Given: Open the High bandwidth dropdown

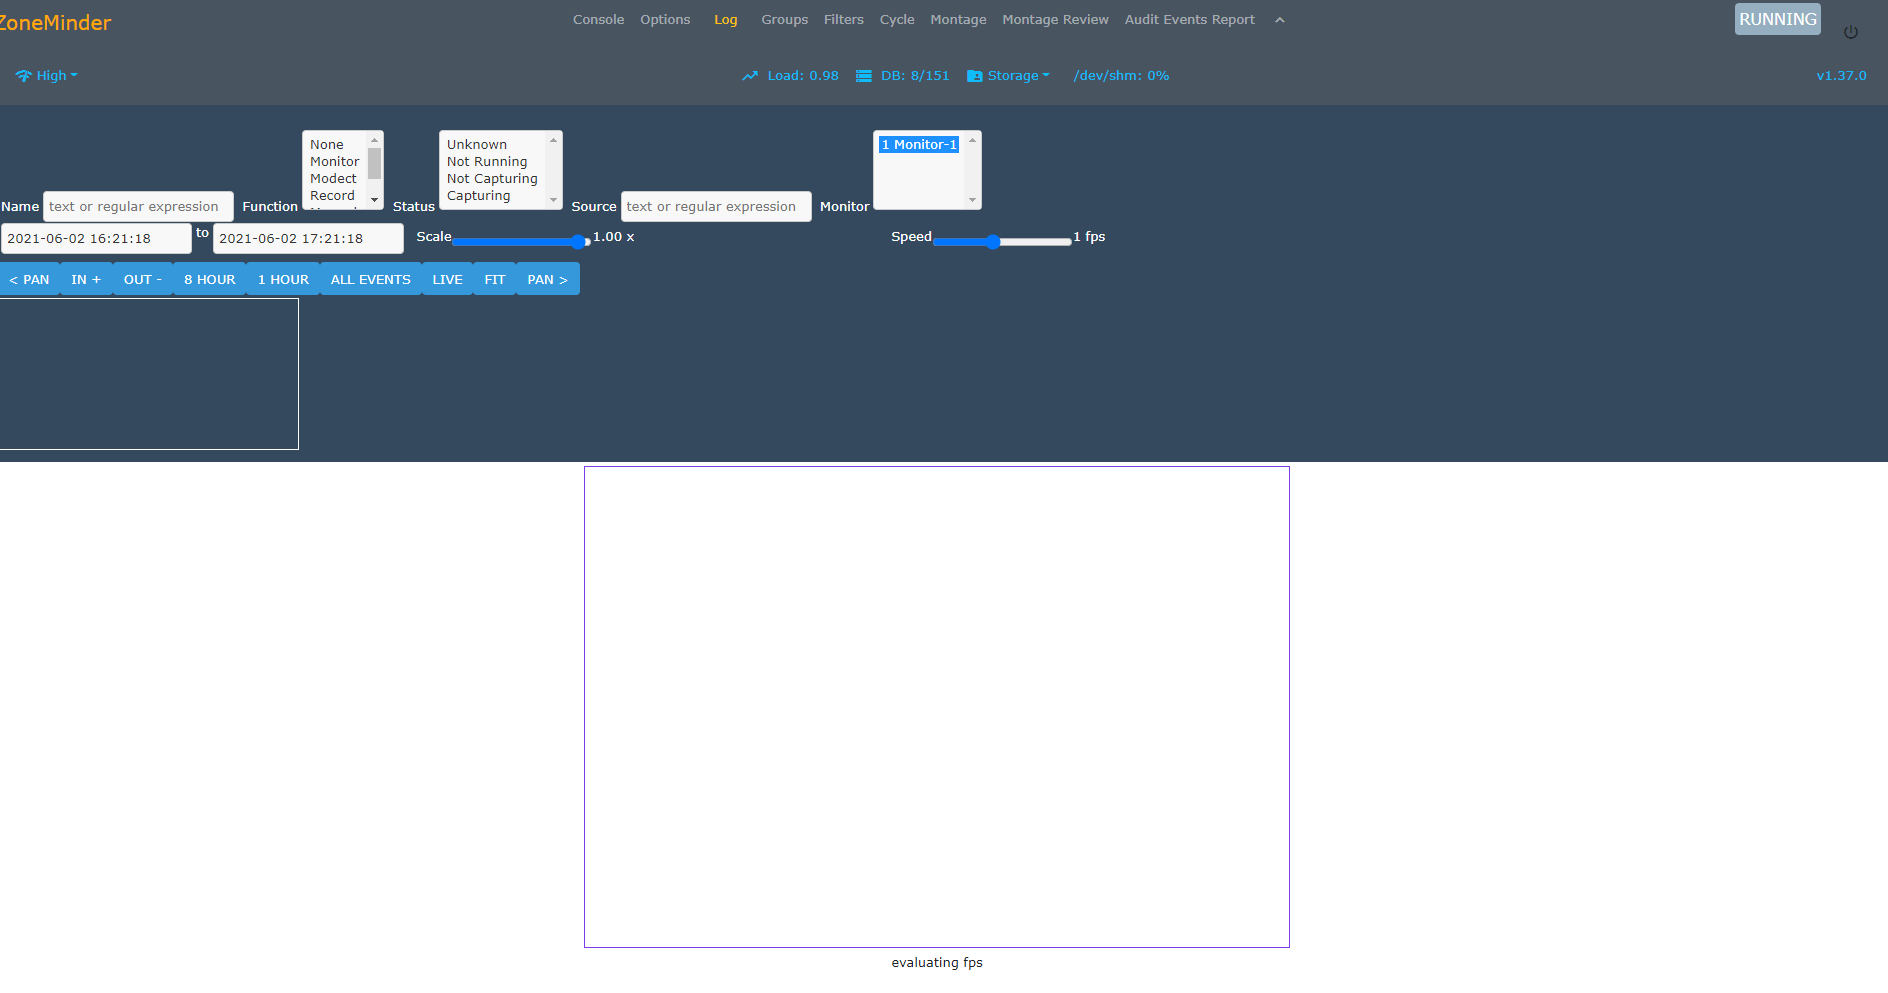Looking at the screenshot, I should [x=47, y=75].
